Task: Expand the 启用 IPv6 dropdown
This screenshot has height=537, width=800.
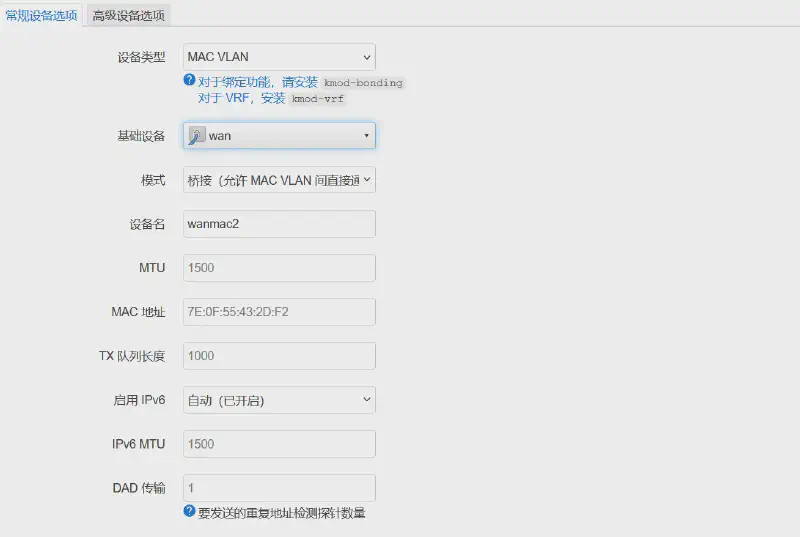Action: (x=279, y=400)
